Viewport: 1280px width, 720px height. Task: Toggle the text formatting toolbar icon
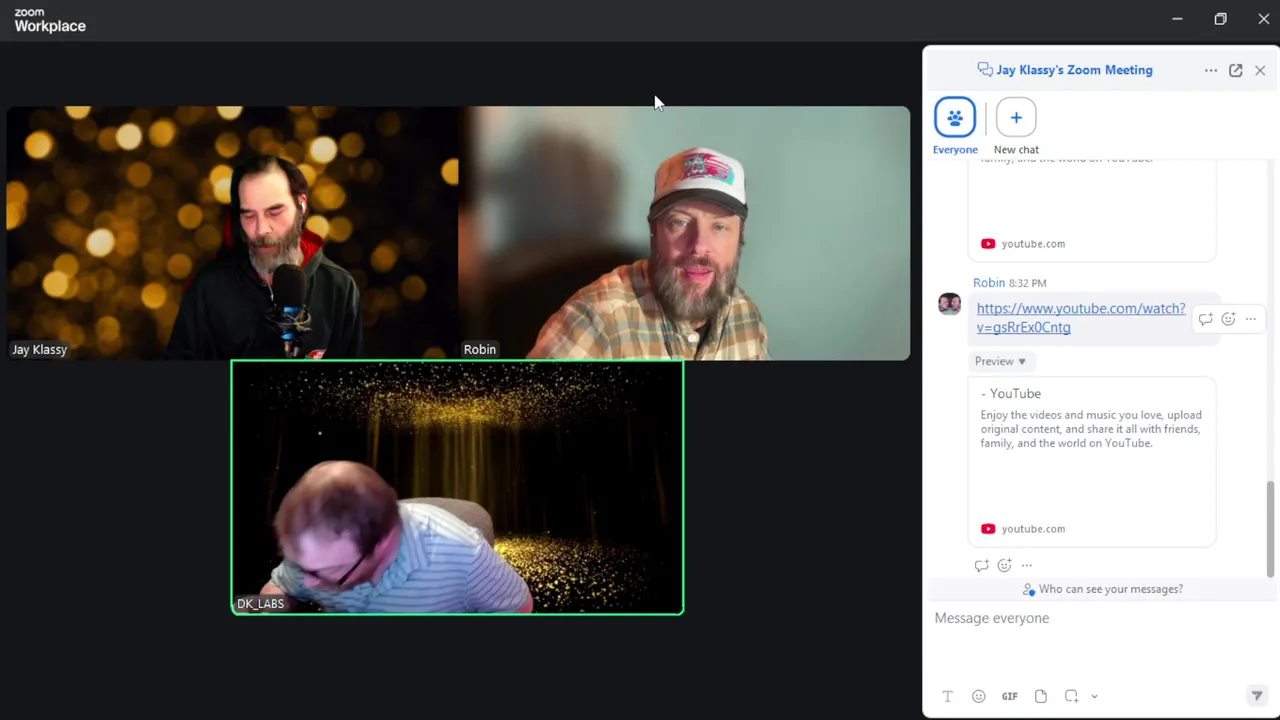click(x=947, y=696)
